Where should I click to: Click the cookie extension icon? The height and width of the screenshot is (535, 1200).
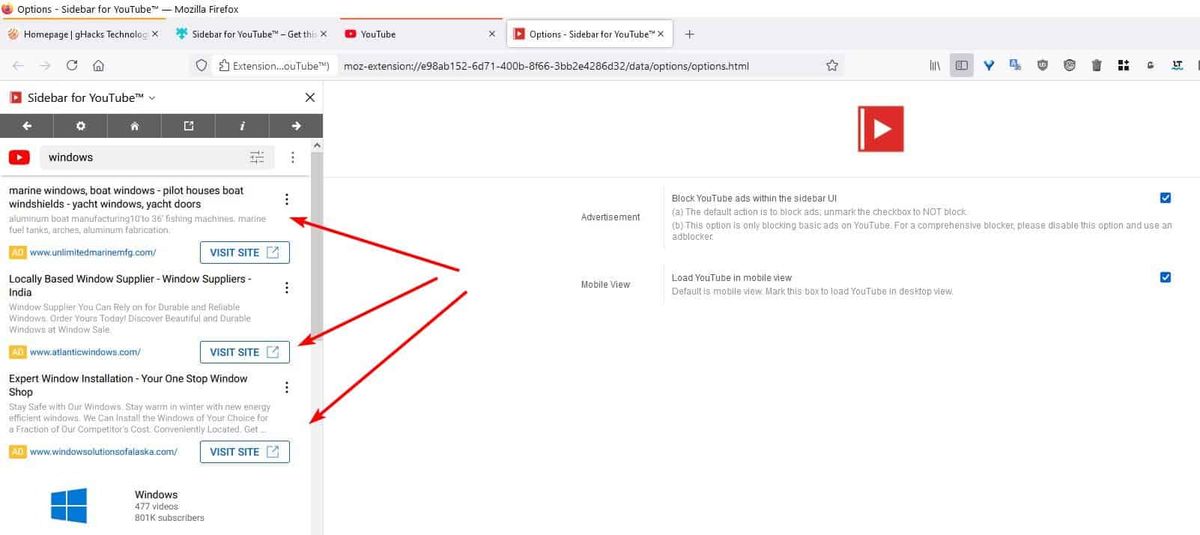pos(1069,65)
